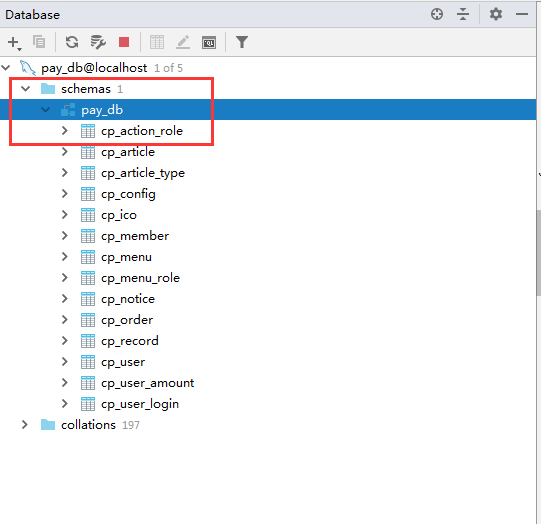The image size is (541, 524).
Task: Click the table icon beside cp_article
Action: (x=88, y=152)
